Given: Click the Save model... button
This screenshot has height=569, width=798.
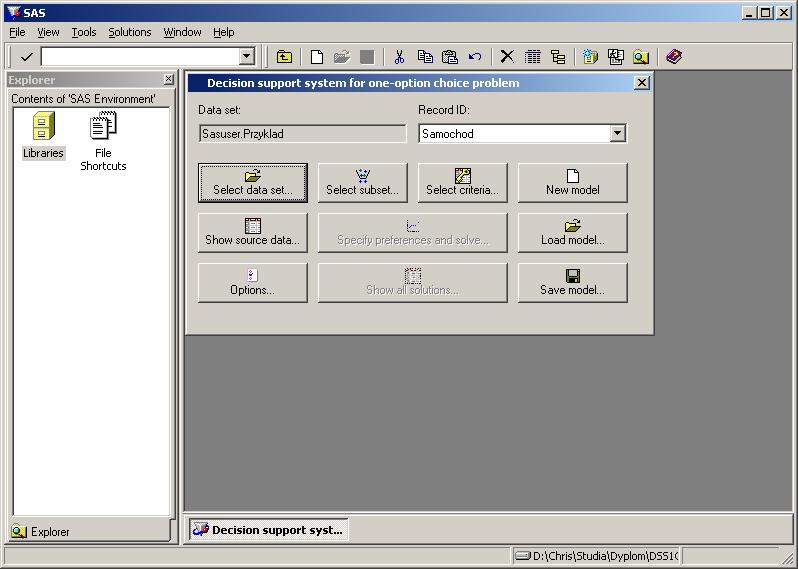Looking at the screenshot, I should click(x=573, y=282).
